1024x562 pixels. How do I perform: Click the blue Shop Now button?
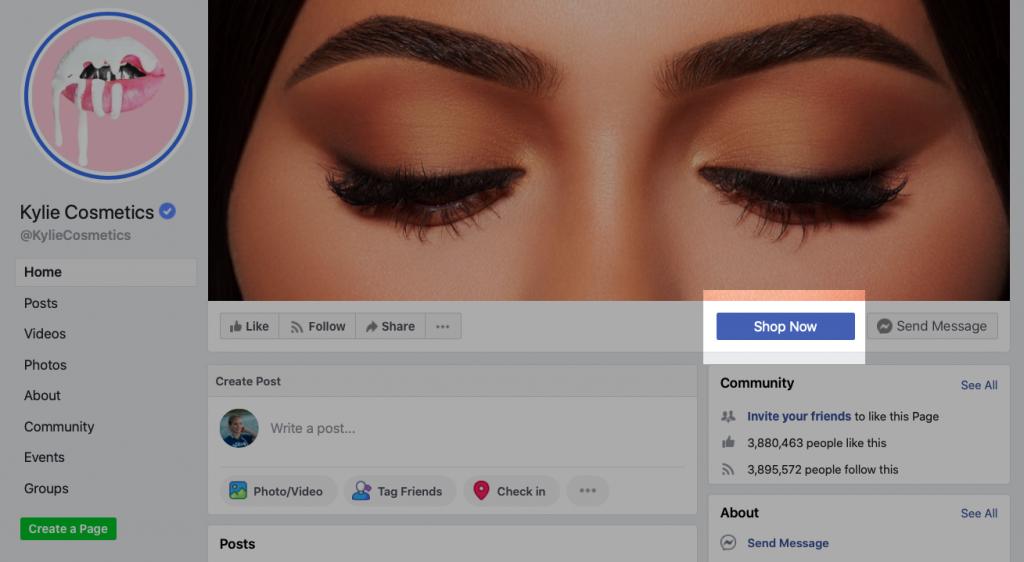[x=785, y=326]
